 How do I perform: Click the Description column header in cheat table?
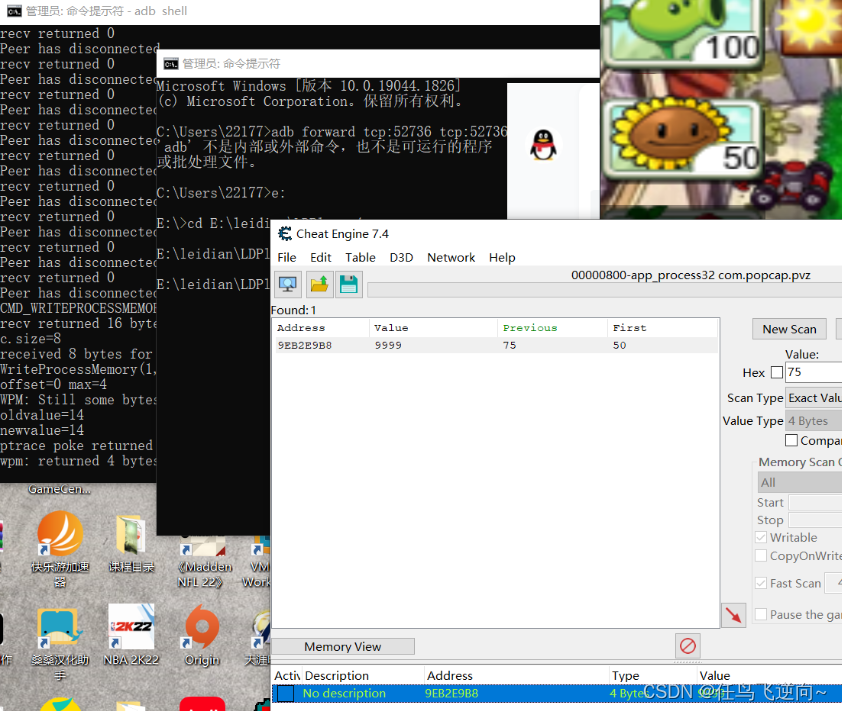click(x=364, y=676)
